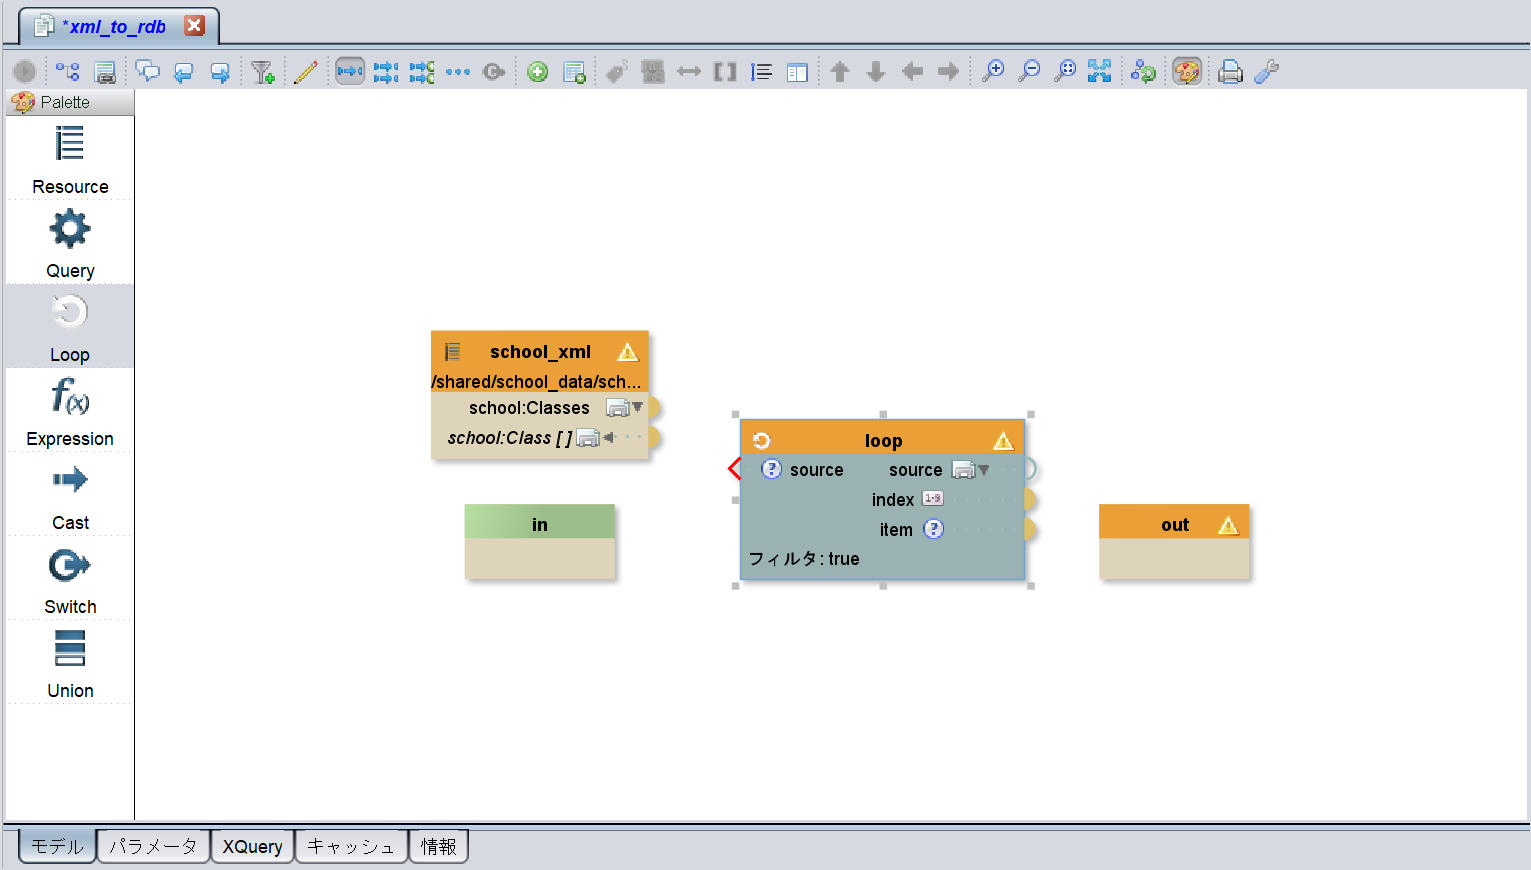Click the green plus add icon
The width and height of the screenshot is (1531, 870).
tap(538, 72)
